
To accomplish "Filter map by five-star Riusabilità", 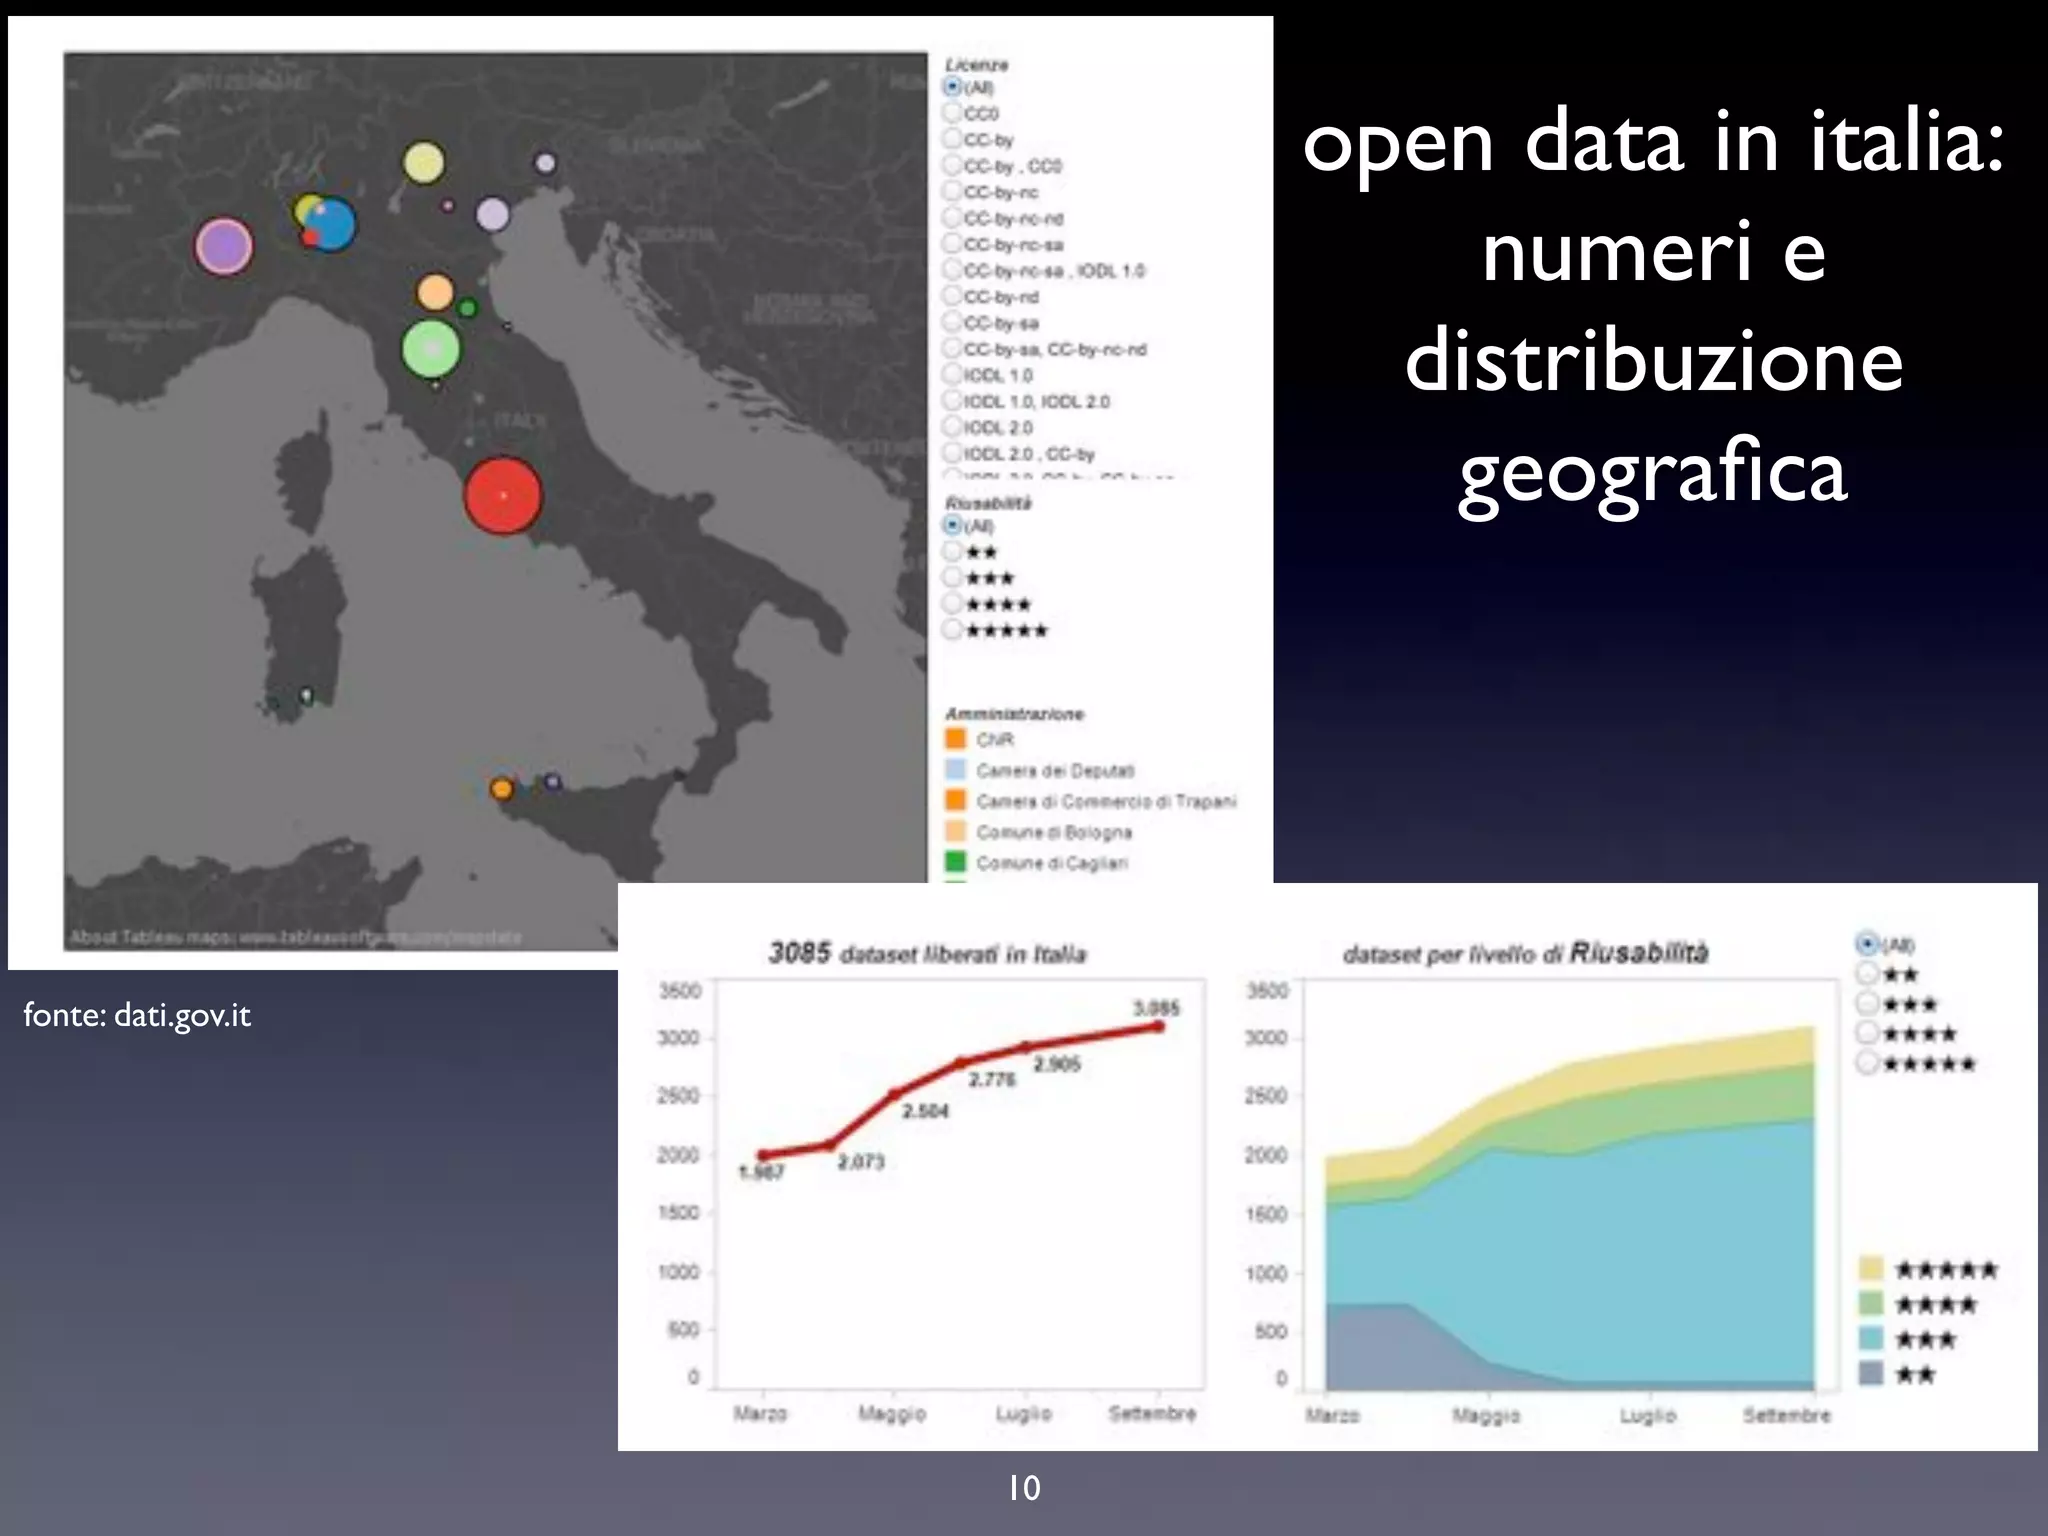I will (953, 629).
